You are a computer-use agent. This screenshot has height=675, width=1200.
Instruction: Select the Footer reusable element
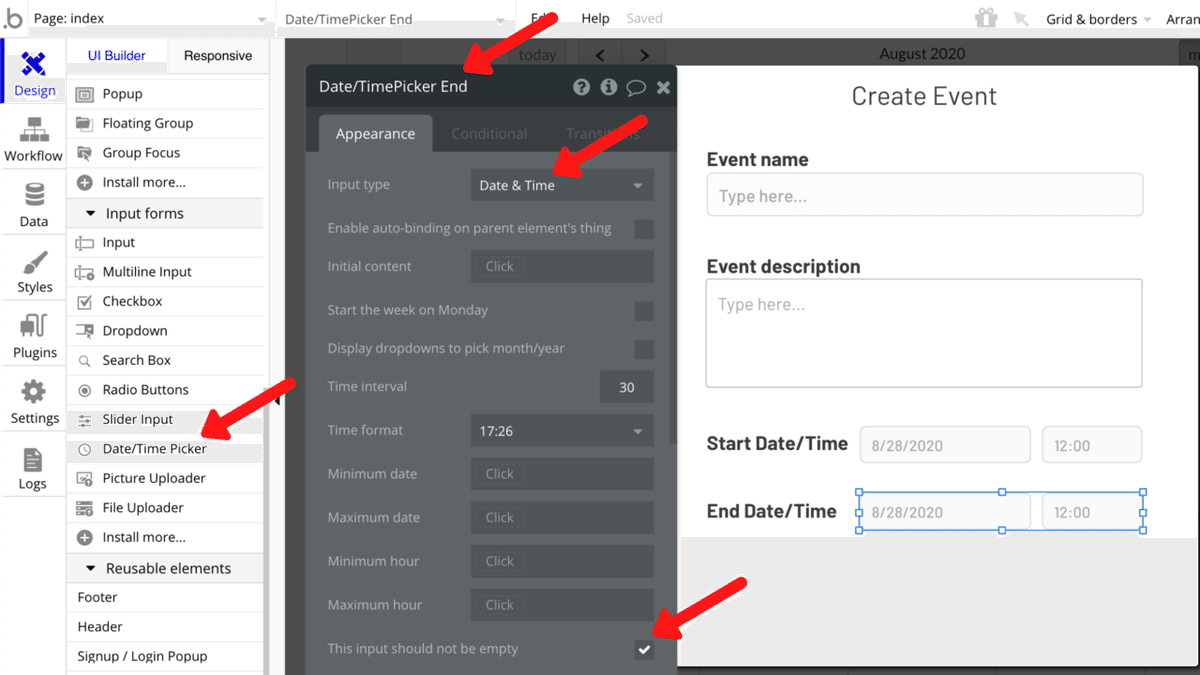click(x=166, y=597)
